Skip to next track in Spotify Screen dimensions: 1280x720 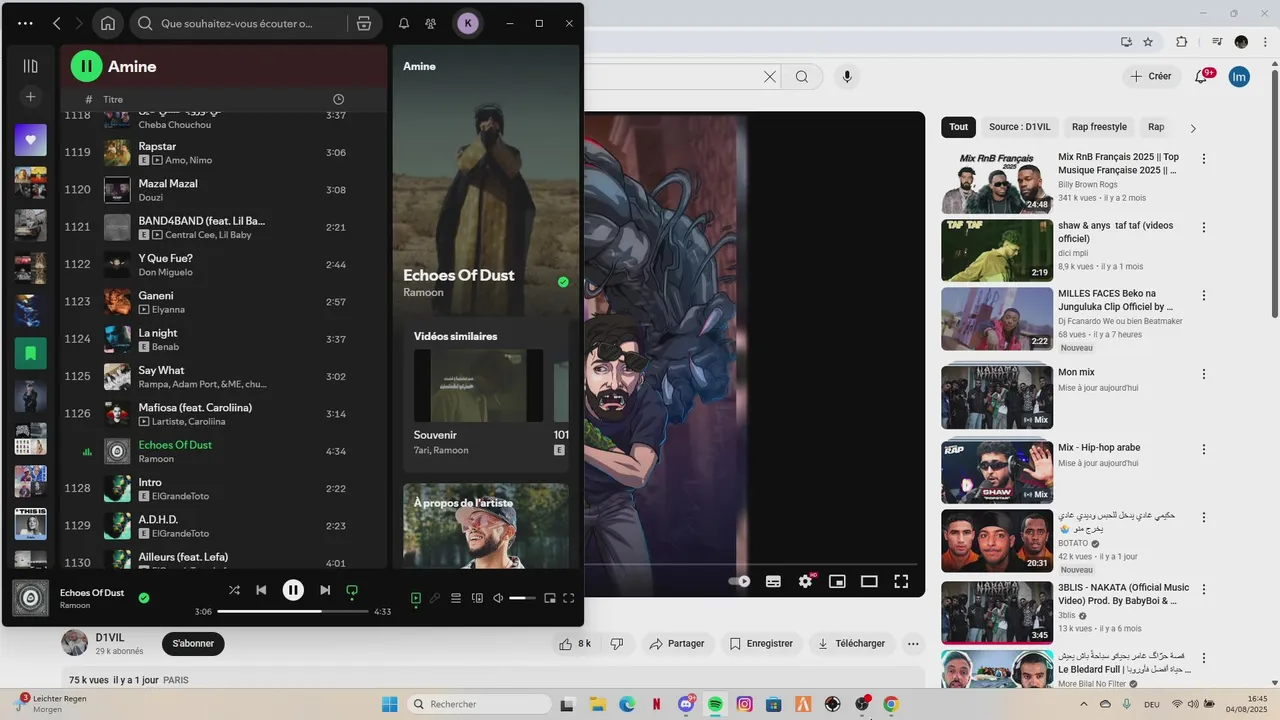325,590
